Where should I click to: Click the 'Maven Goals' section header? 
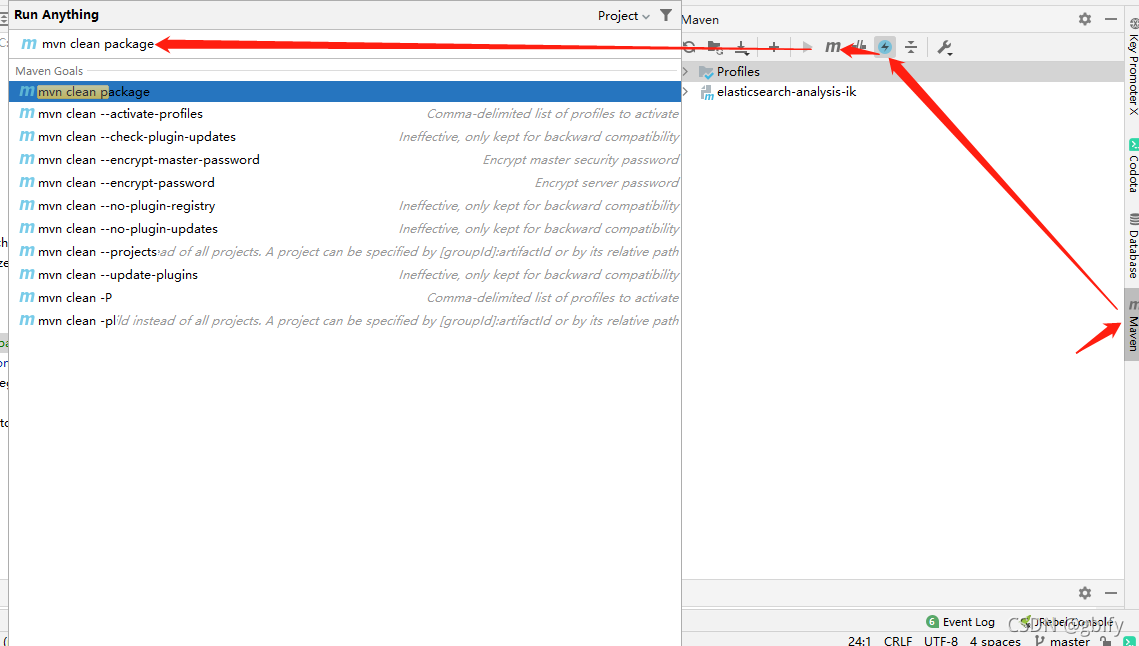(x=49, y=71)
